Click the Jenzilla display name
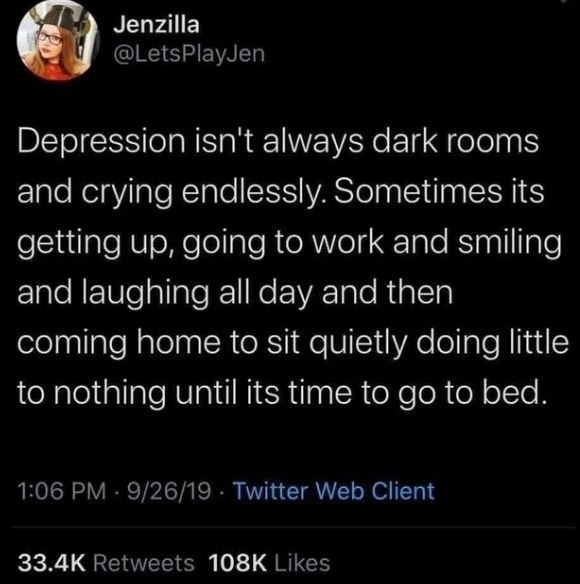 [x=156, y=25]
